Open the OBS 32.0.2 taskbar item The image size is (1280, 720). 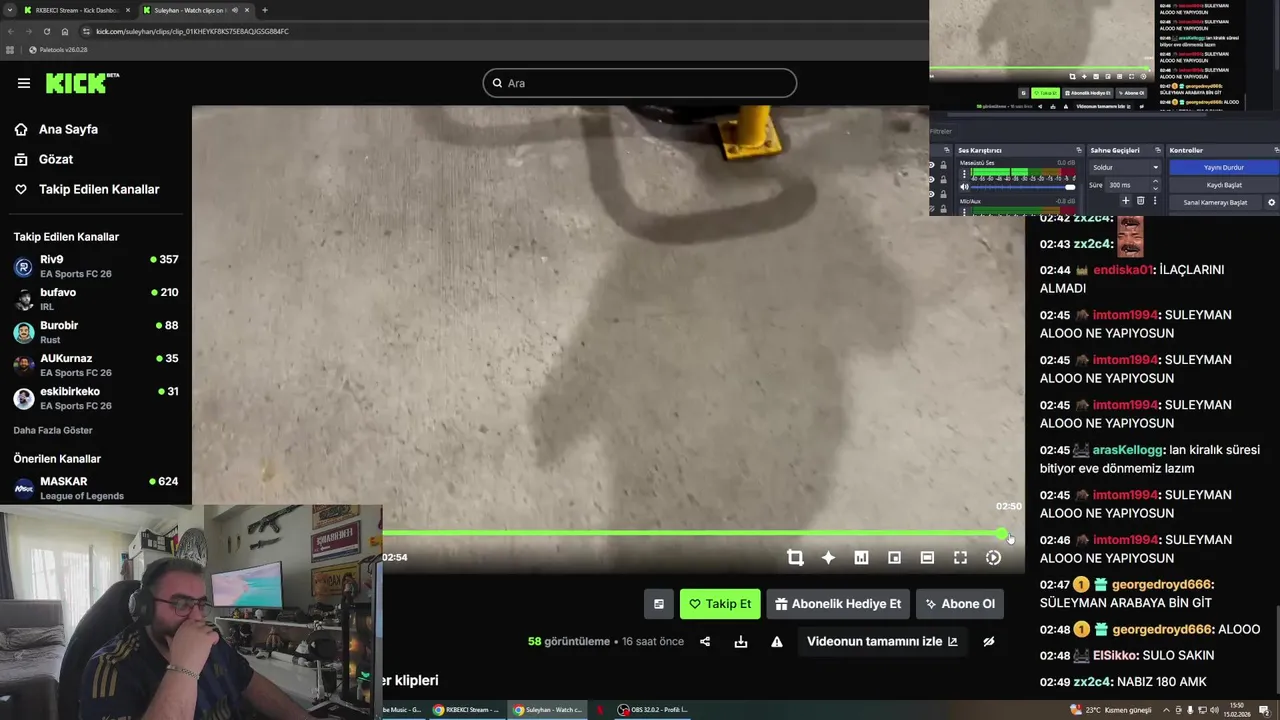(x=652, y=710)
